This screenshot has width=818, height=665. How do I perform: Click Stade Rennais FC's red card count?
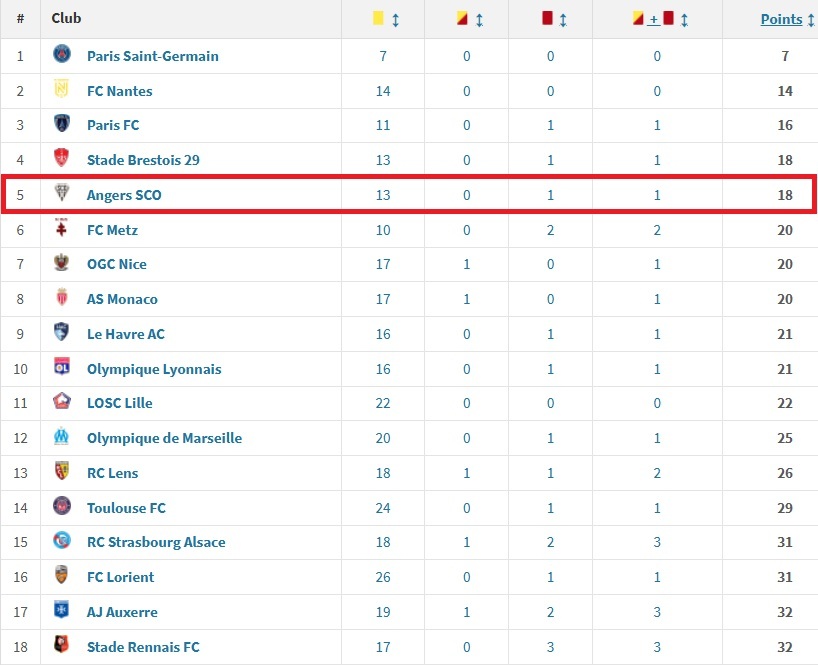[550, 647]
